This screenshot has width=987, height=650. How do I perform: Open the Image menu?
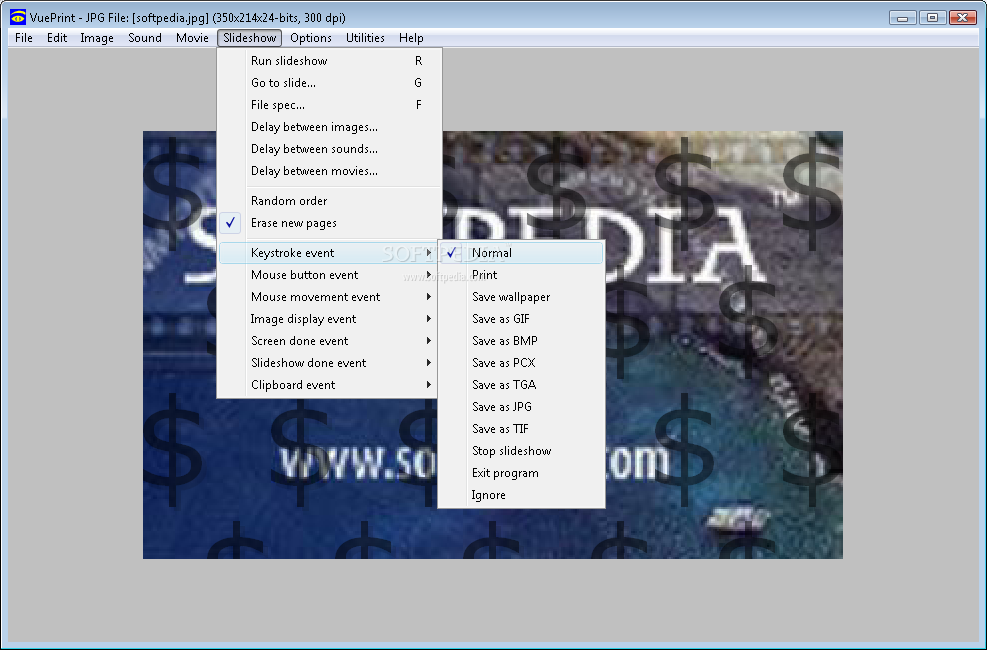pyautogui.click(x=97, y=38)
